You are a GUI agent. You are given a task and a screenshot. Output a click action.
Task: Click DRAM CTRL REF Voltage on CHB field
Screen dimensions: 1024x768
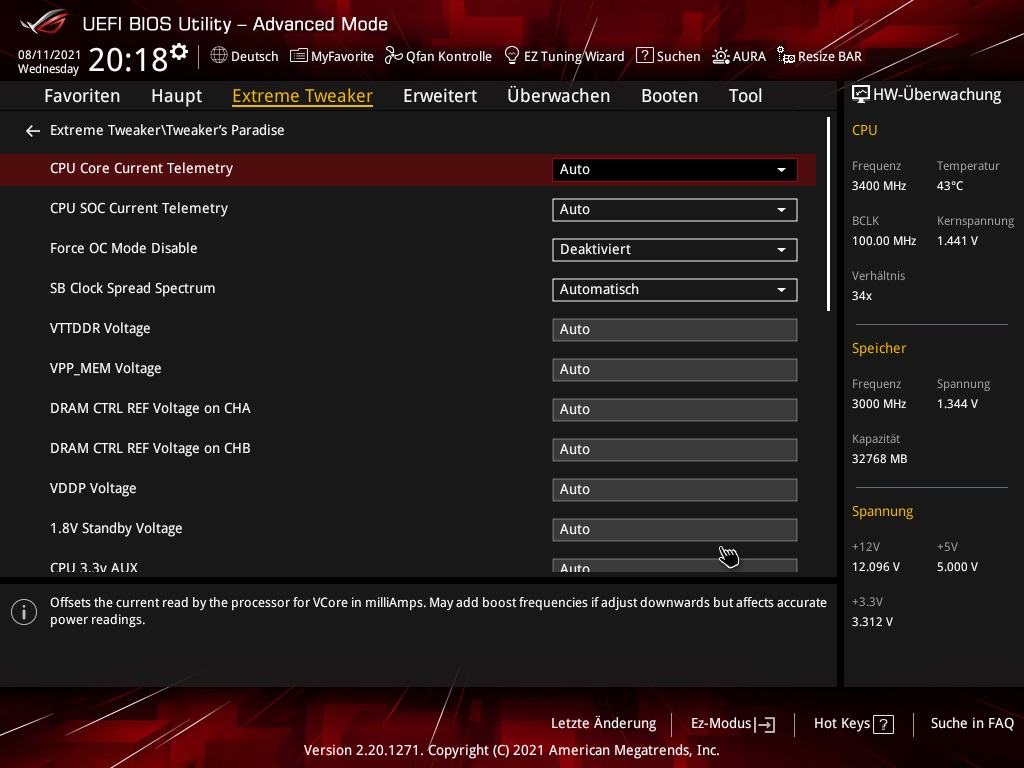click(x=675, y=449)
